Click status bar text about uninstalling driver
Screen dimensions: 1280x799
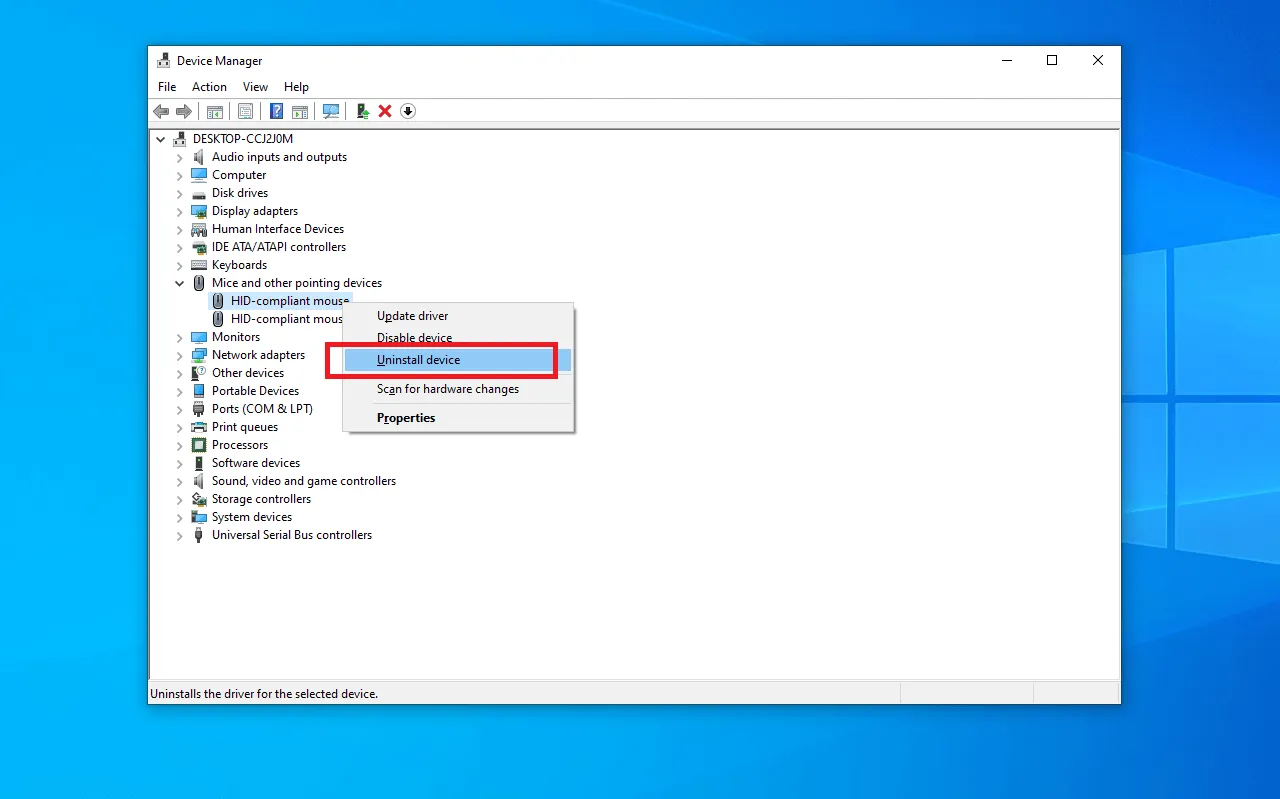(x=264, y=693)
